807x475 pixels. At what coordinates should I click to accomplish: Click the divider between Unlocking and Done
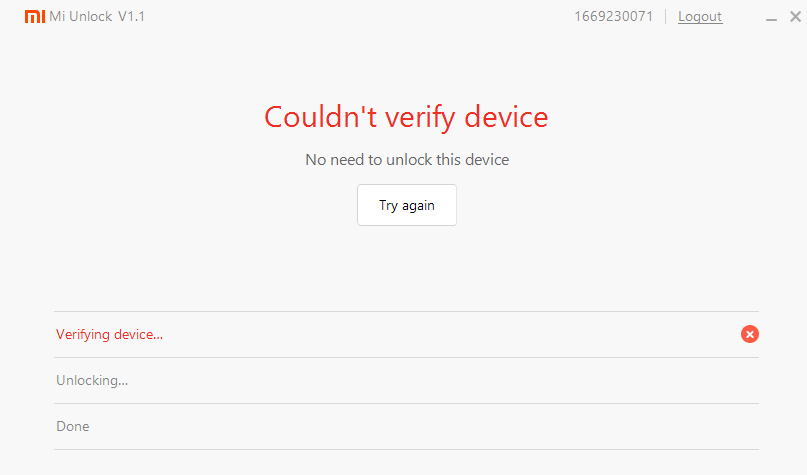[x=406, y=403]
